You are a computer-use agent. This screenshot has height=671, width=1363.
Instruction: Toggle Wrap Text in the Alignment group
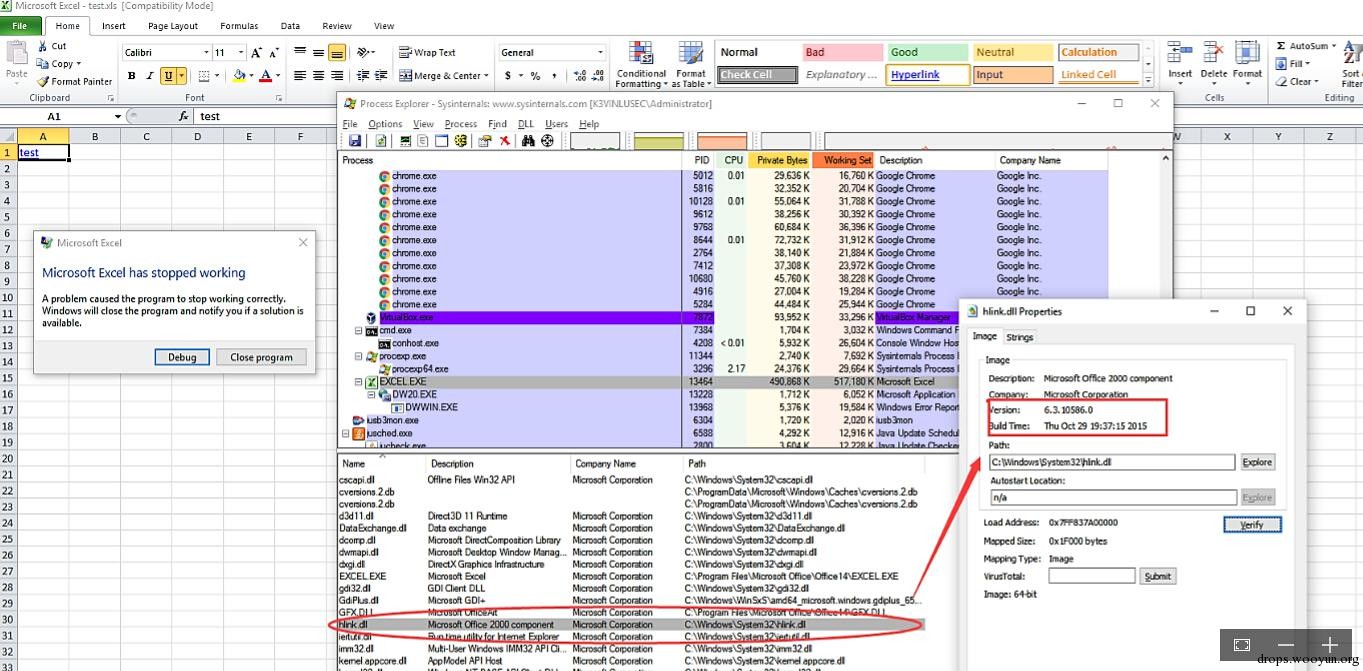click(427, 53)
